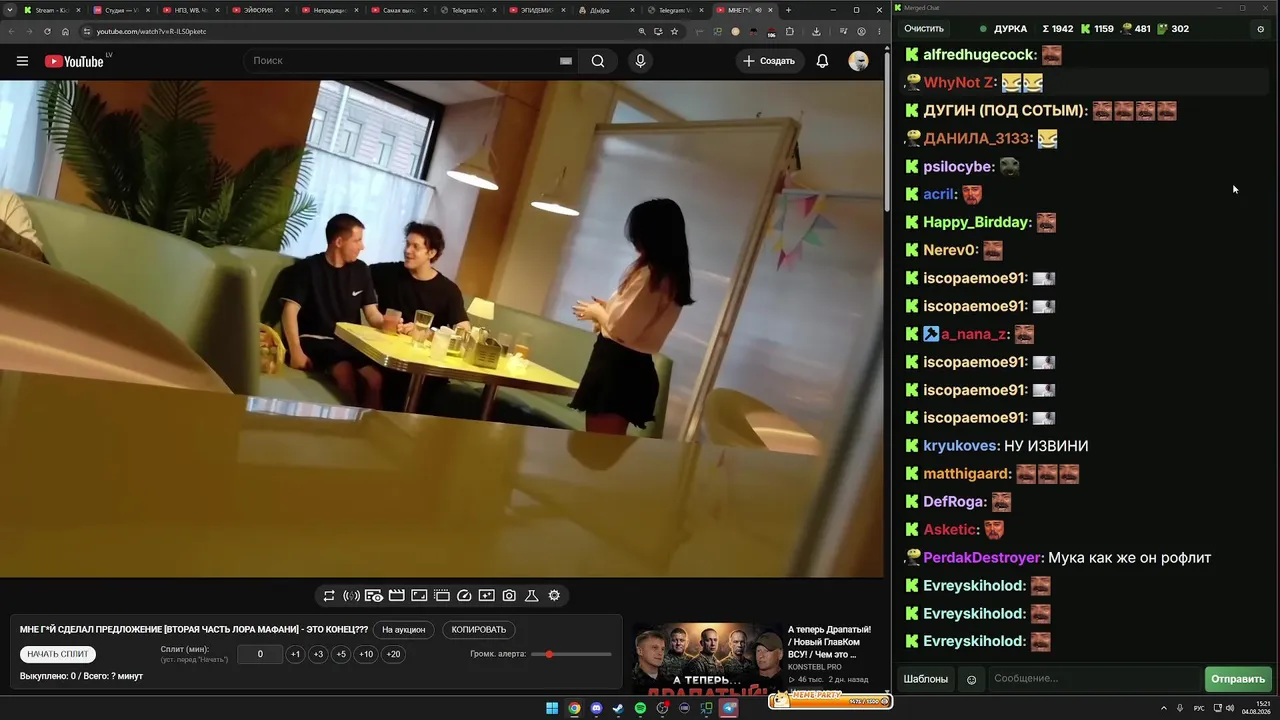Open the on-screen keyboard in the search box

[566, 61]
